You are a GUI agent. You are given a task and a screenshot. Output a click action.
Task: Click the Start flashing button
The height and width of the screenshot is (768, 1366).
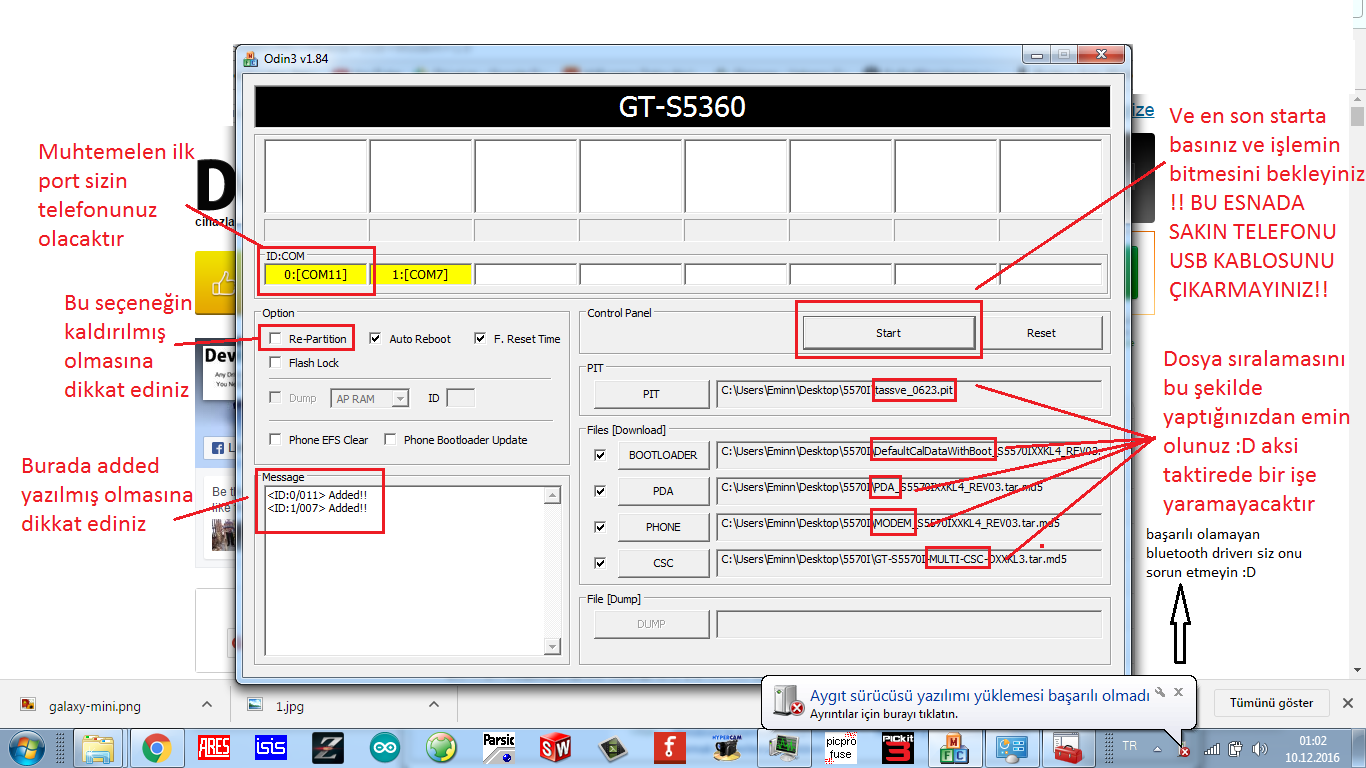889,333
